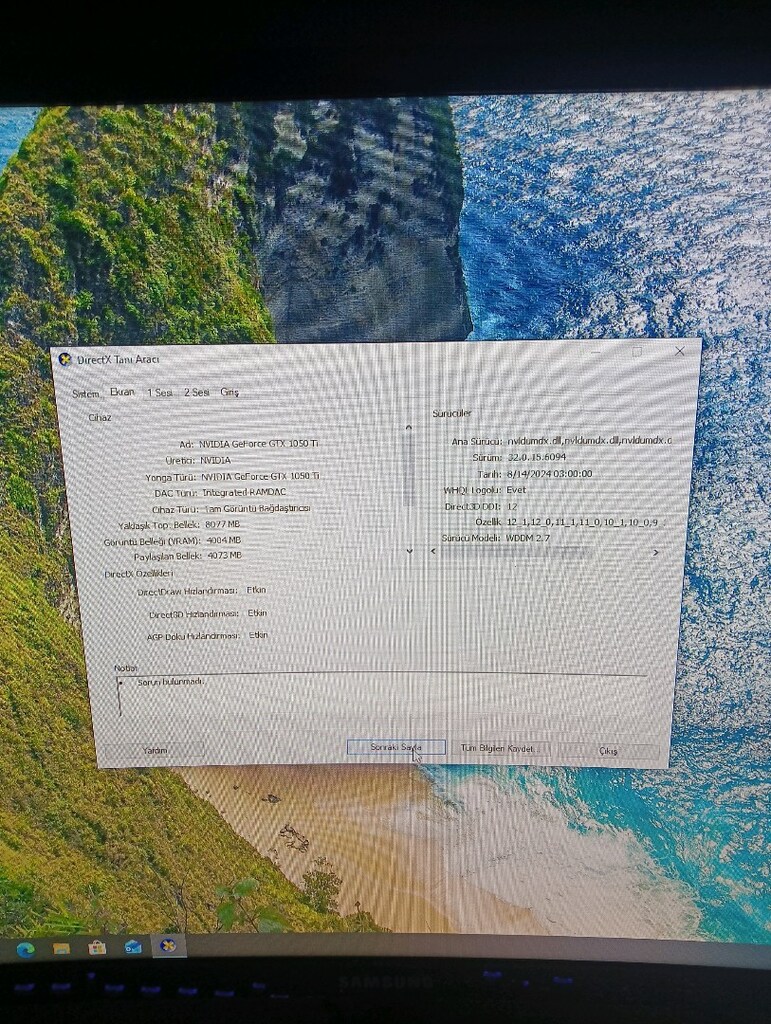Click the Yardım button
771x1024 pixels.
click(155, 750)
